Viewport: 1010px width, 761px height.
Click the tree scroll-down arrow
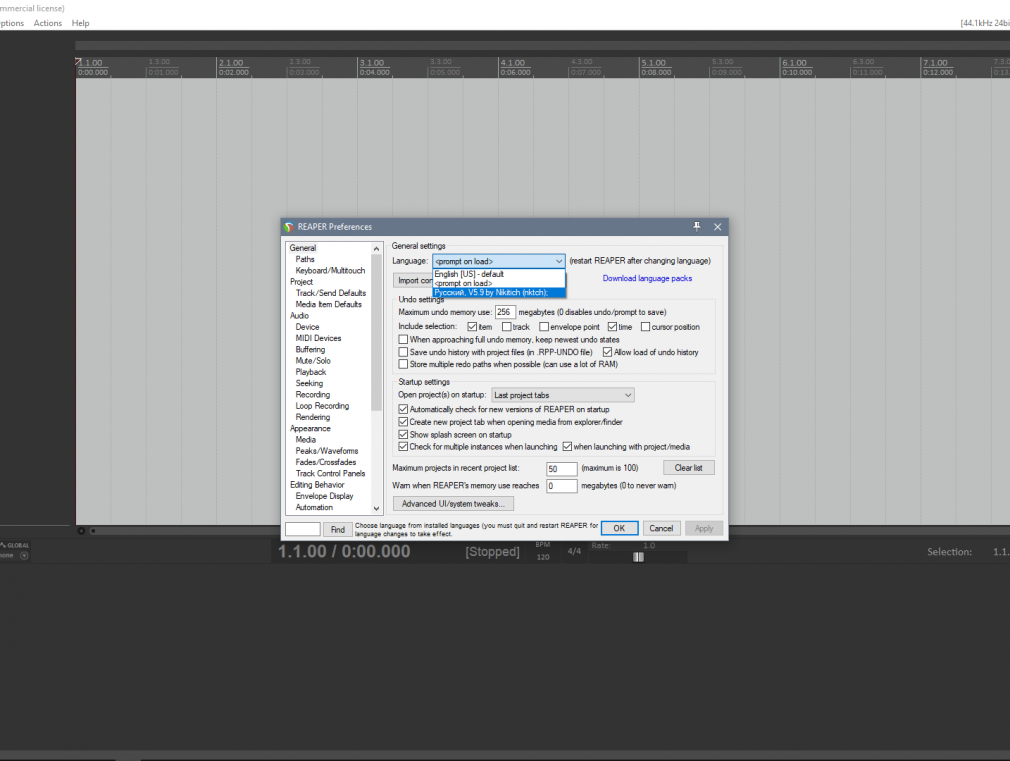(377, 508)
